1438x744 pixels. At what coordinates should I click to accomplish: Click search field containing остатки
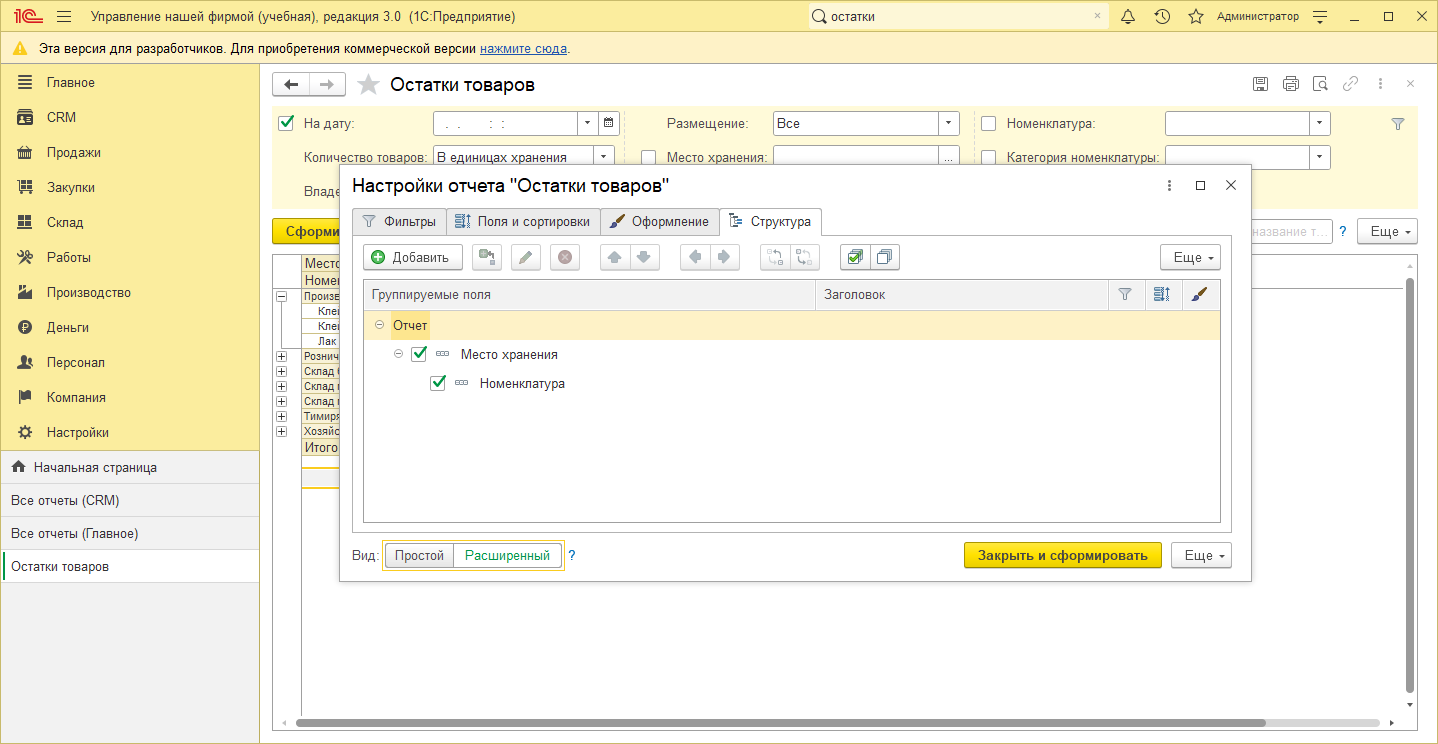pyautogui.click(x=958, y=16)
